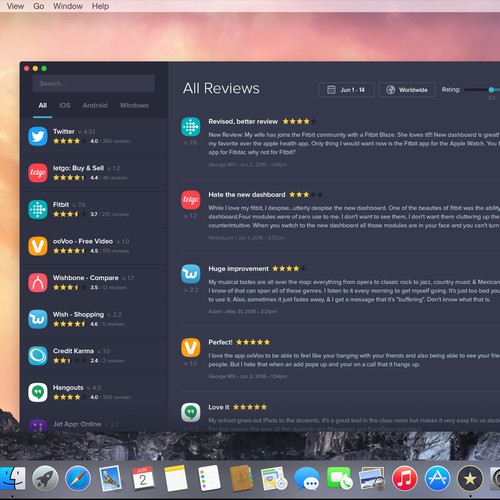Switch to the All platforms tab
Viewport: 500px width, 500px height.
[43, 105]
